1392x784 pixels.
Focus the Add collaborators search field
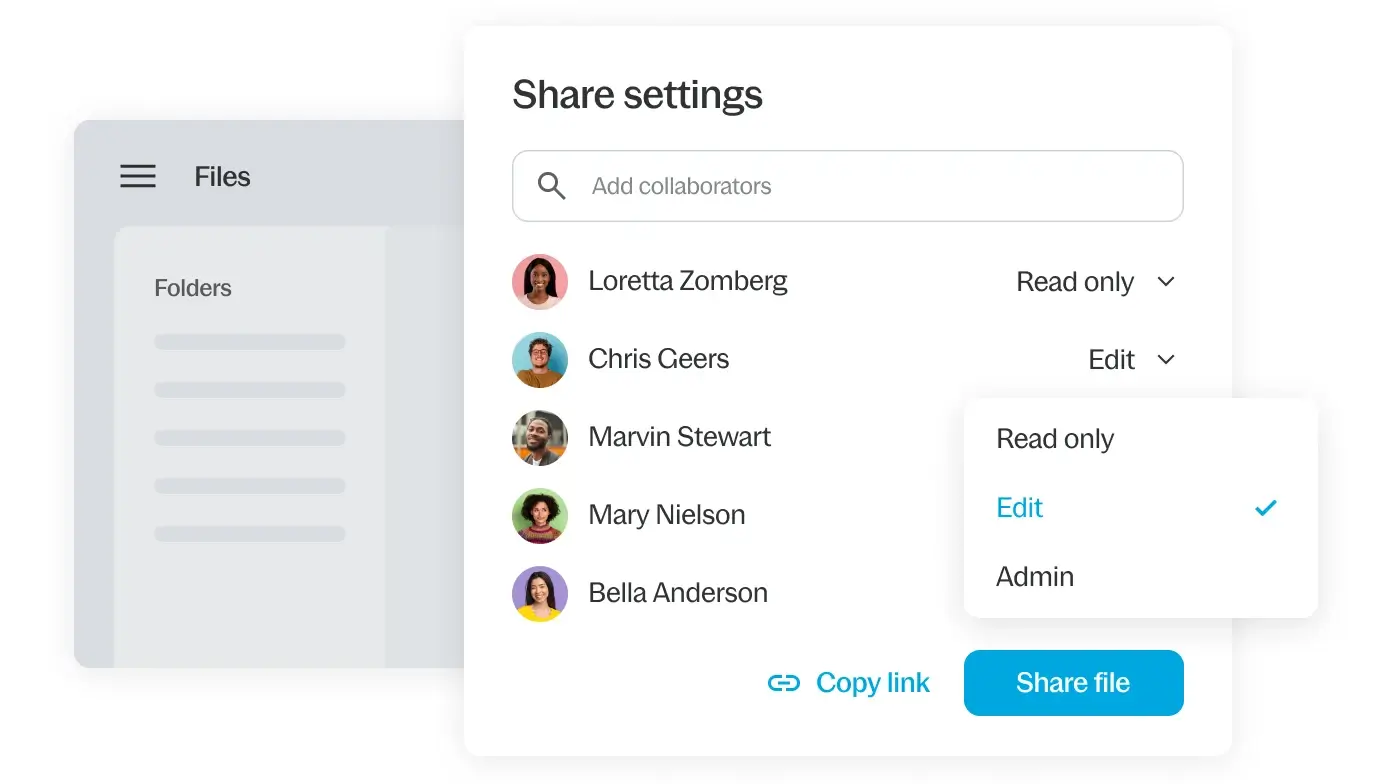[860, 186]
